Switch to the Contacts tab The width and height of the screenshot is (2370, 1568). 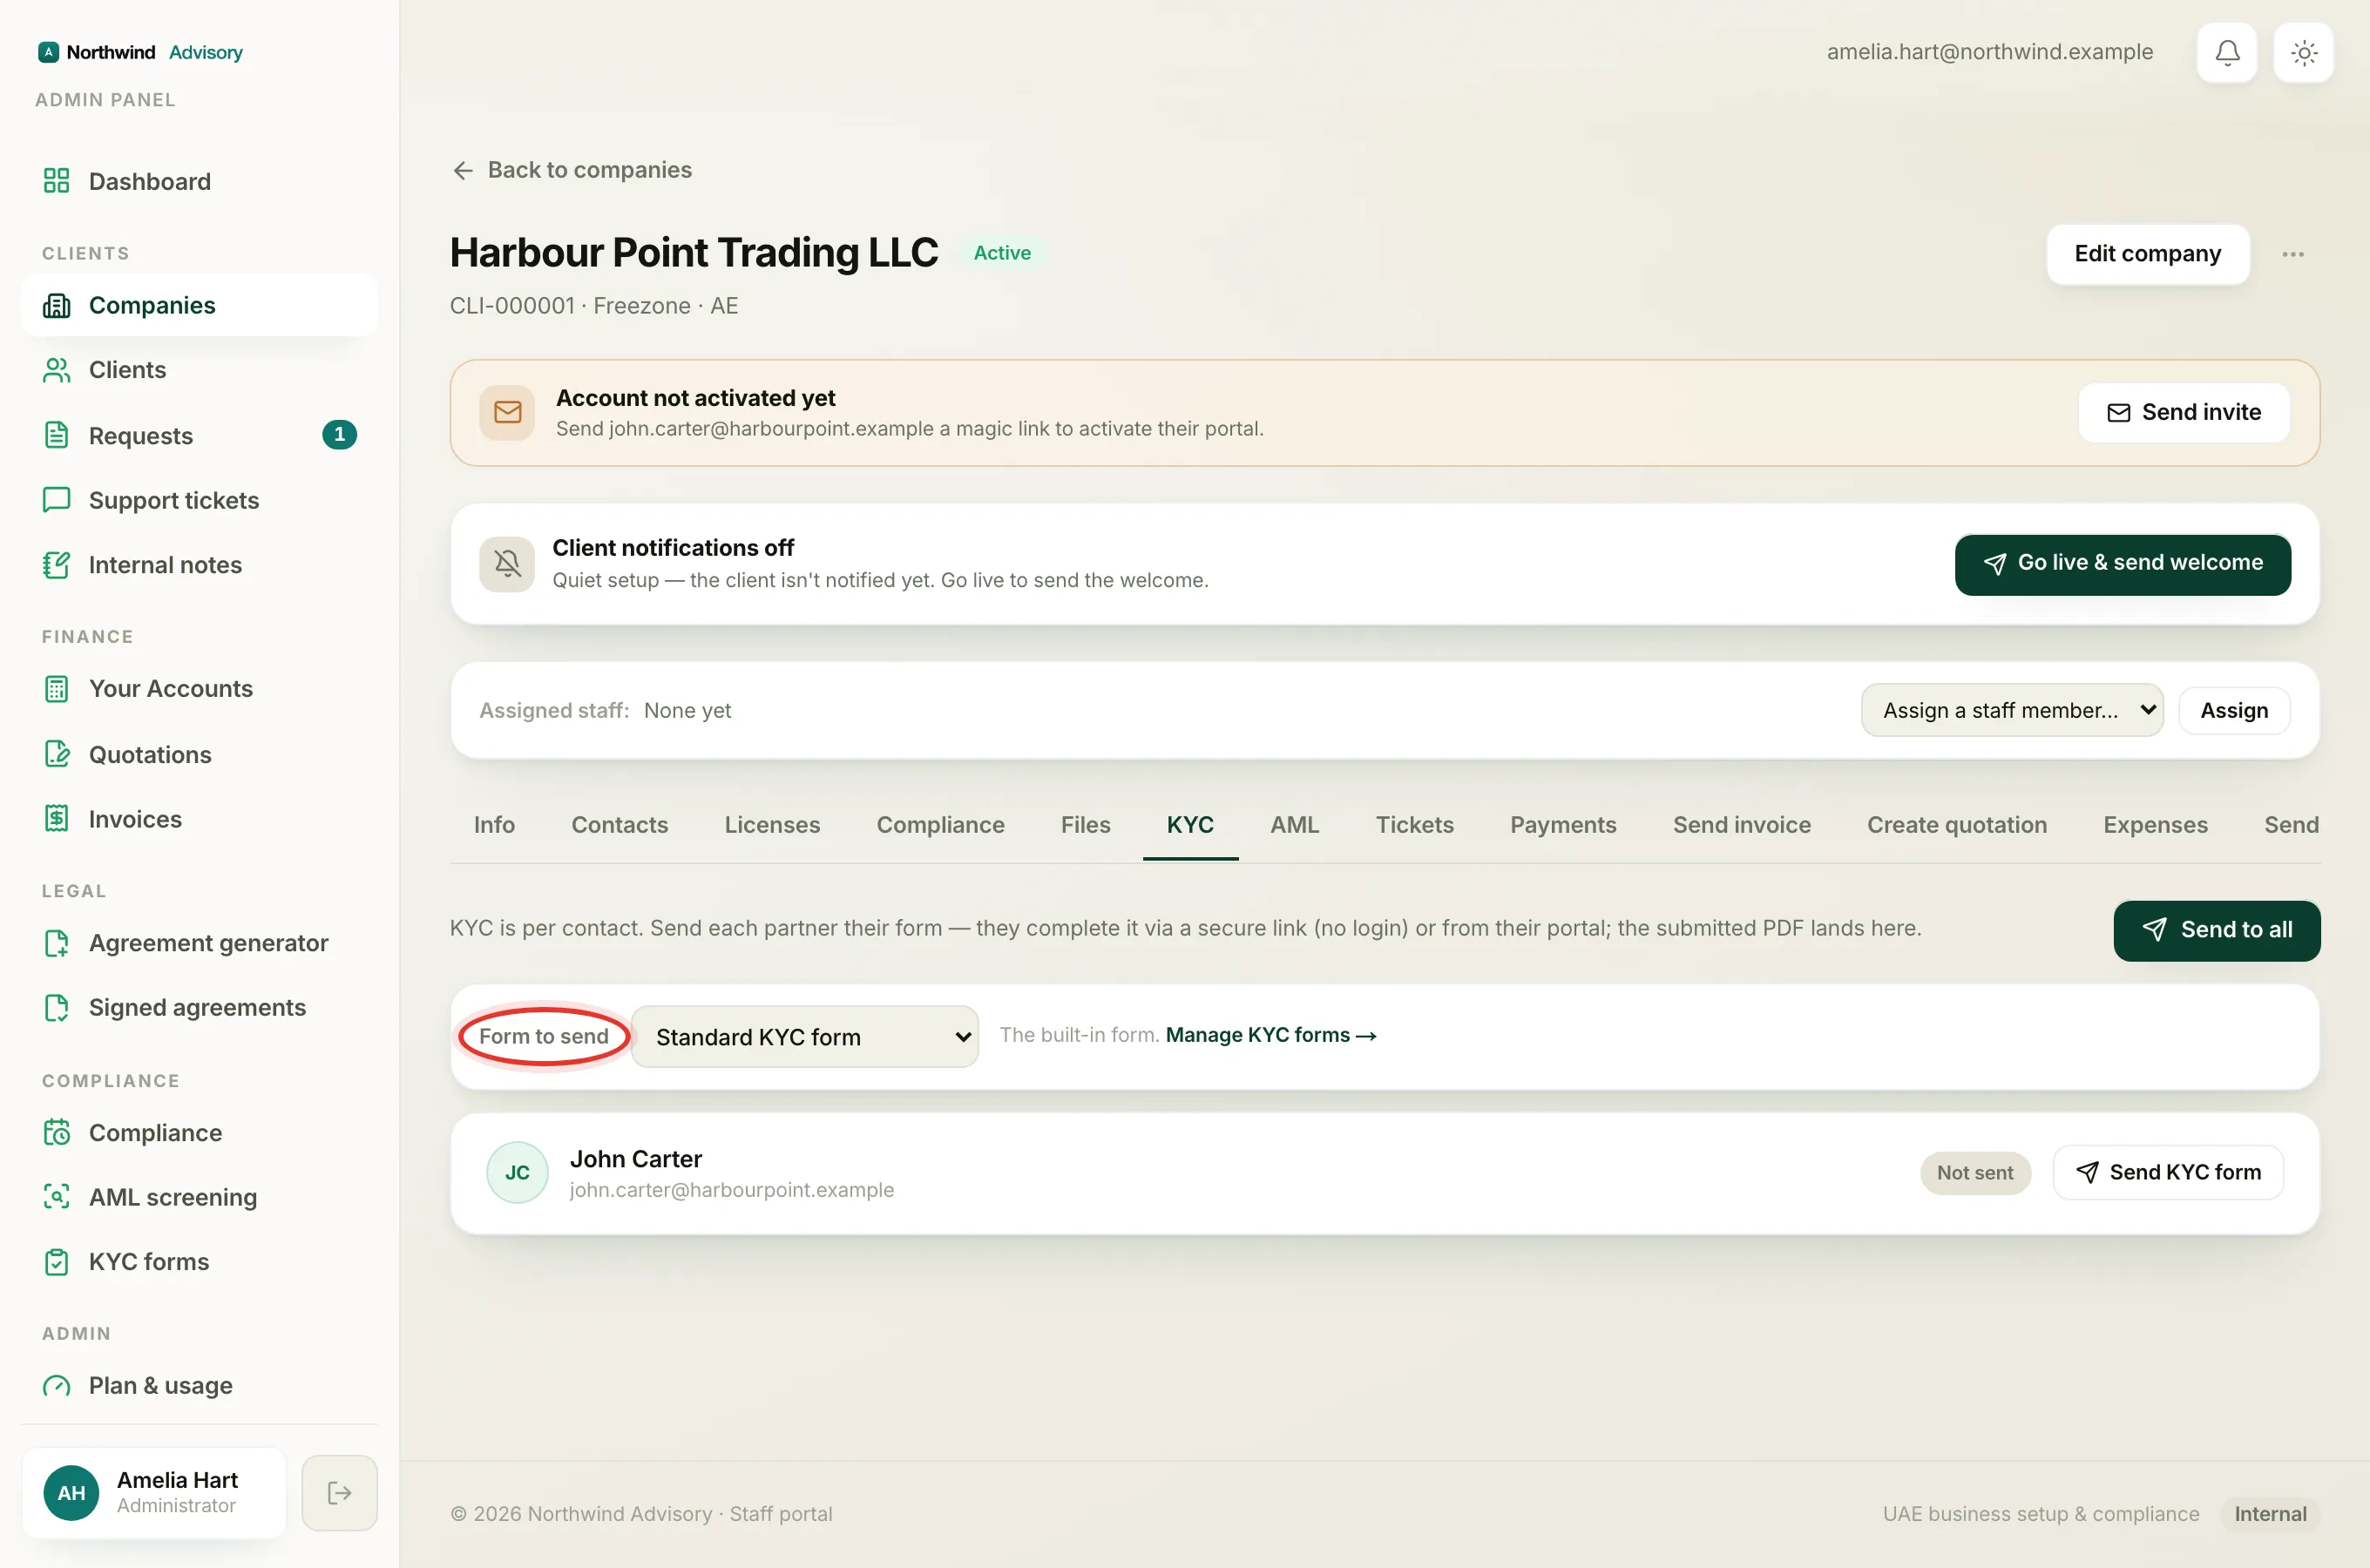pyautogui.click(x=619, y=825)
